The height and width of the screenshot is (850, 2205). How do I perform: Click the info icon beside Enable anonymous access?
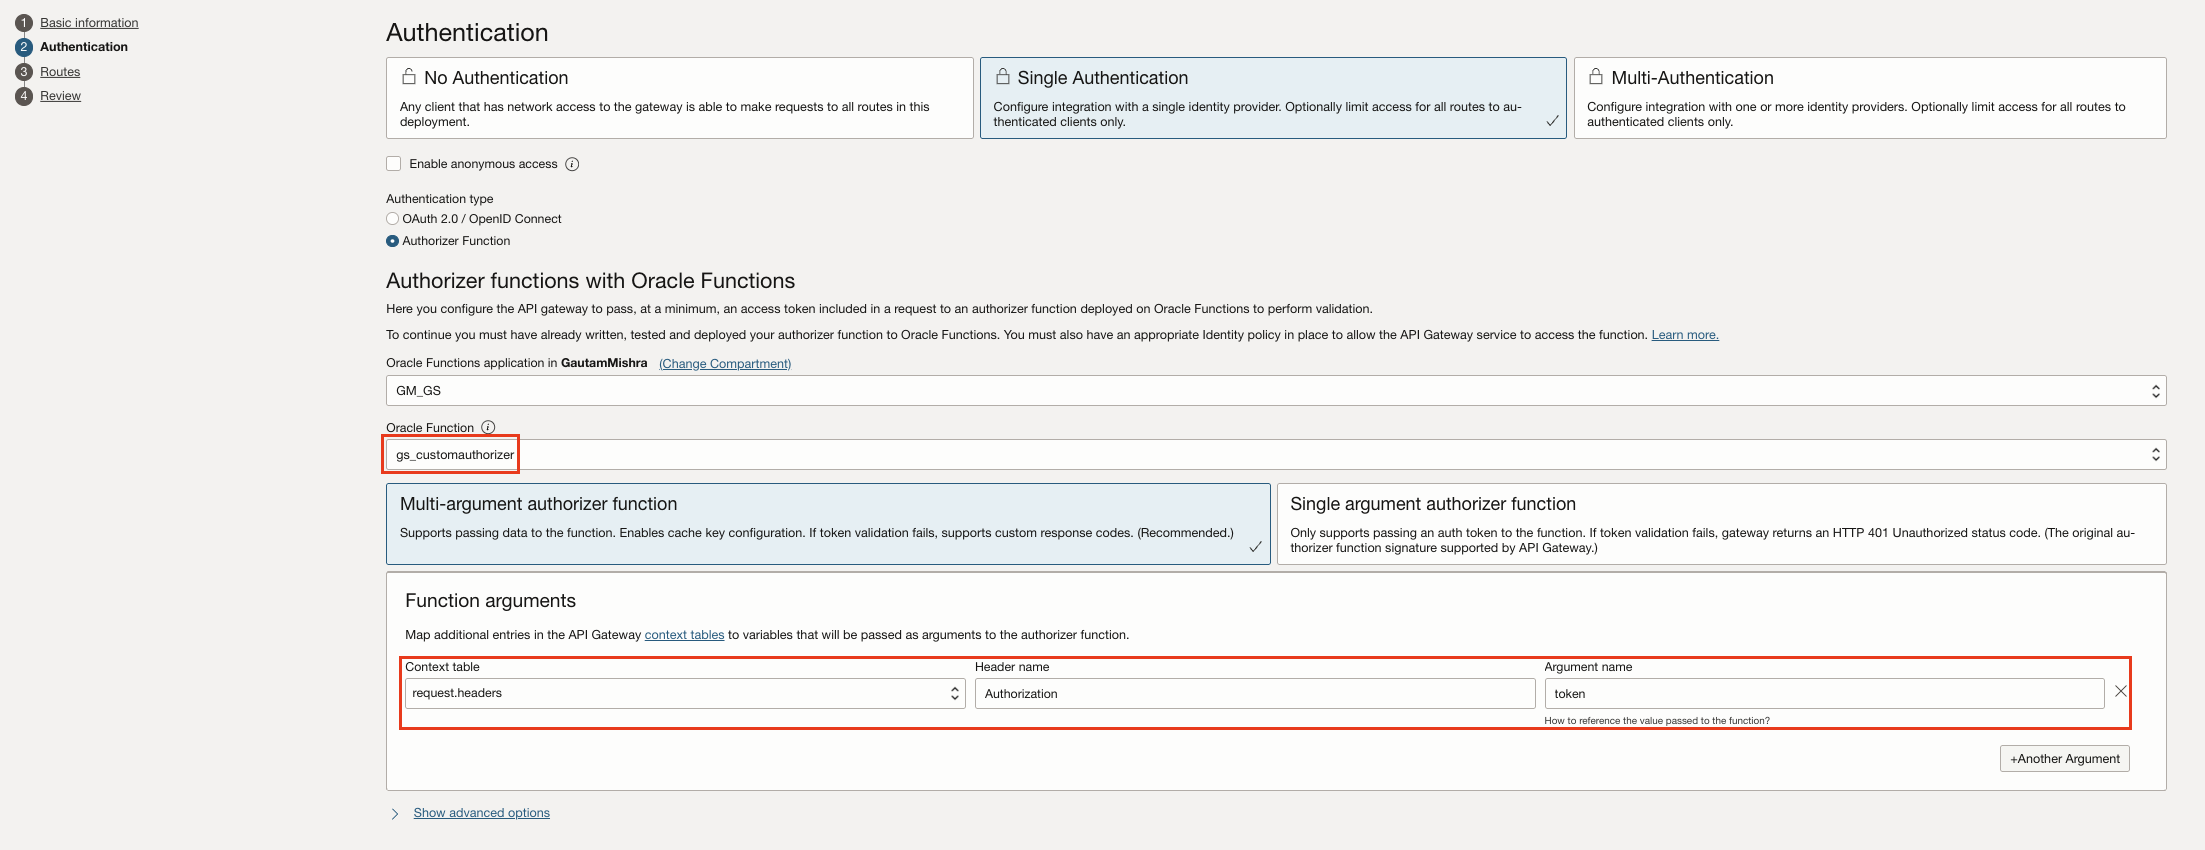[572, 164]
